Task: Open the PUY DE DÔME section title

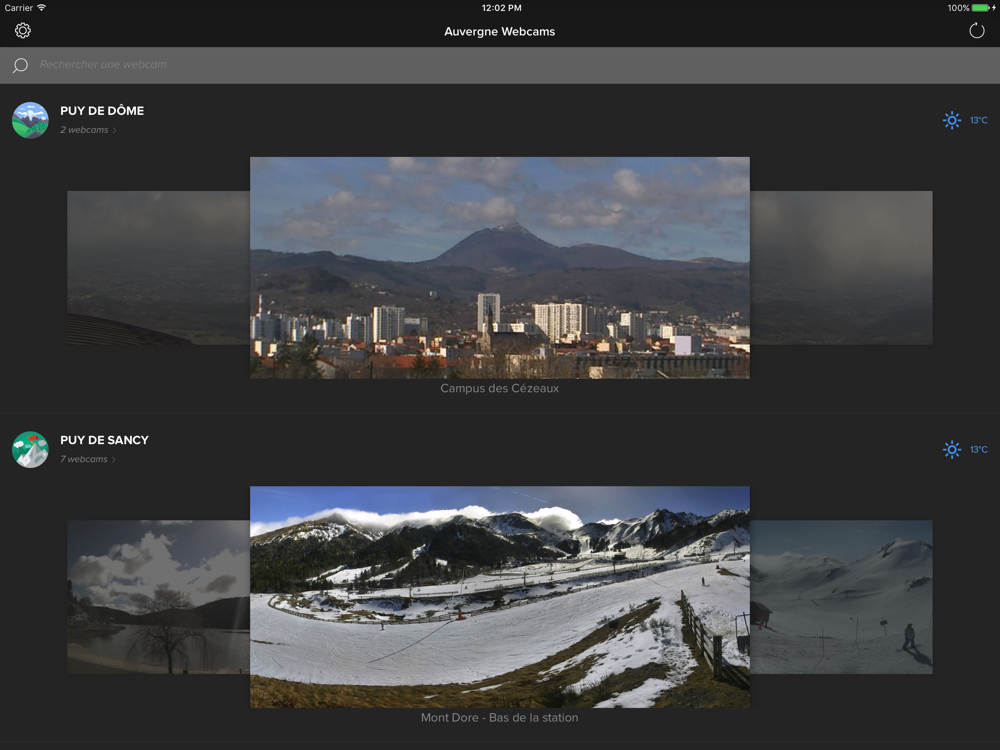Action: click(102, 111)
